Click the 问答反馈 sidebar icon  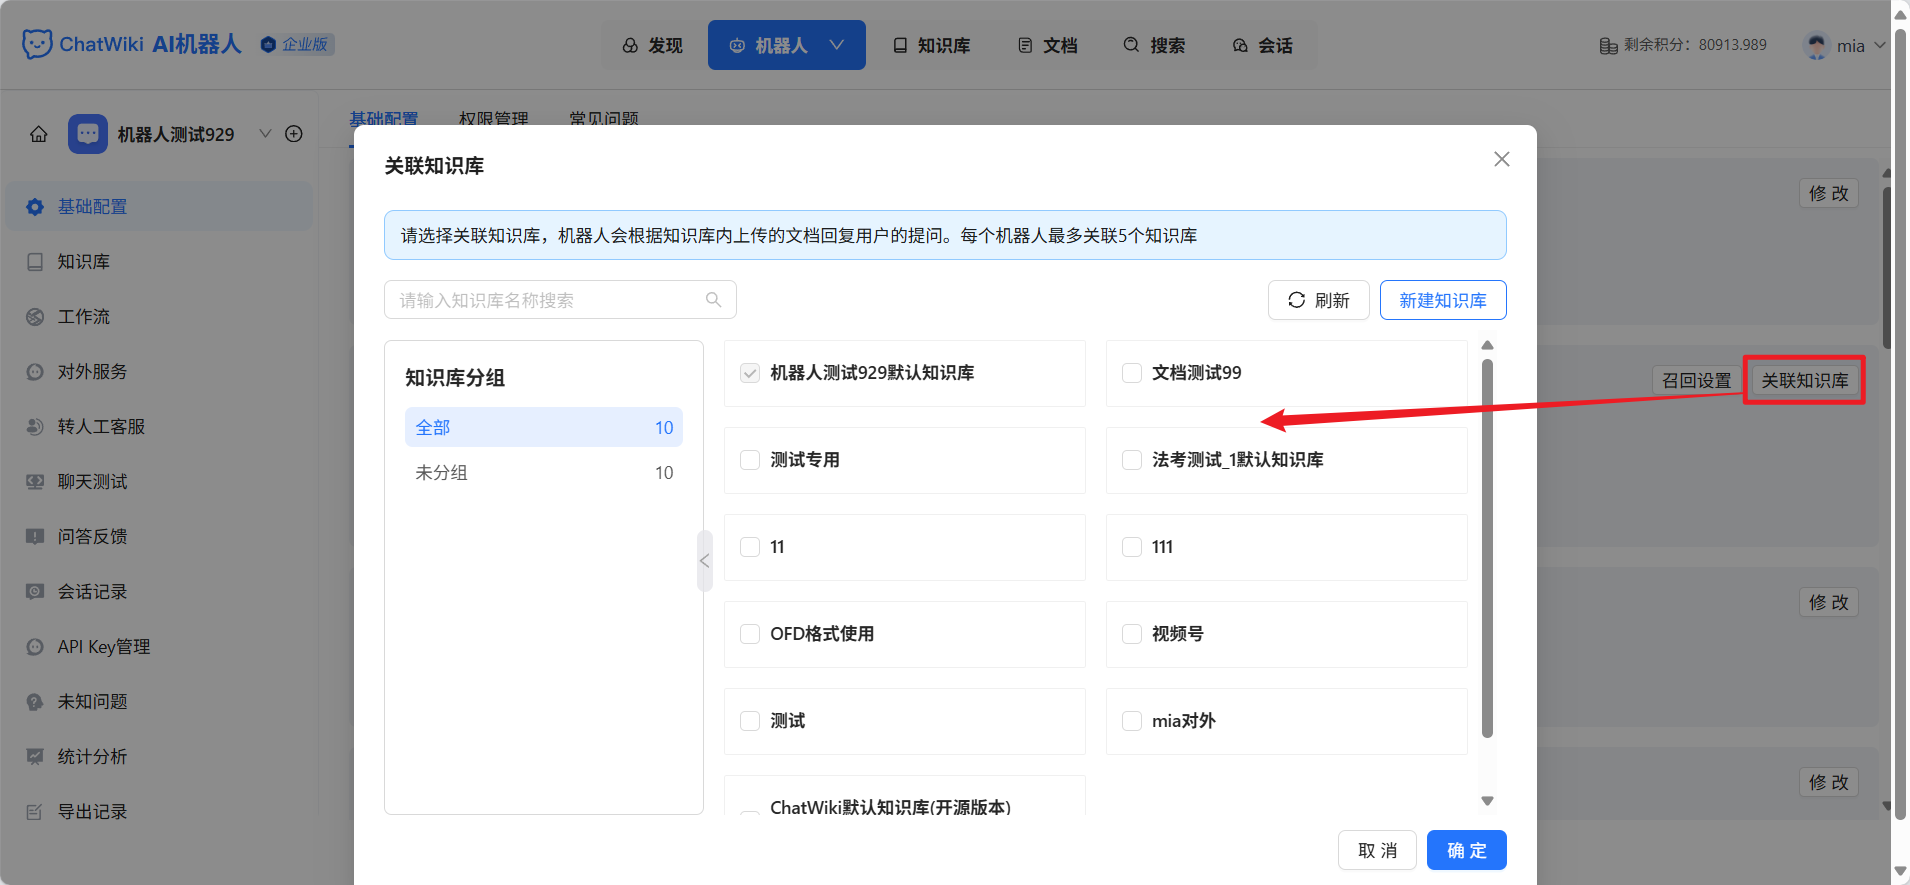(x=35, y=537)
